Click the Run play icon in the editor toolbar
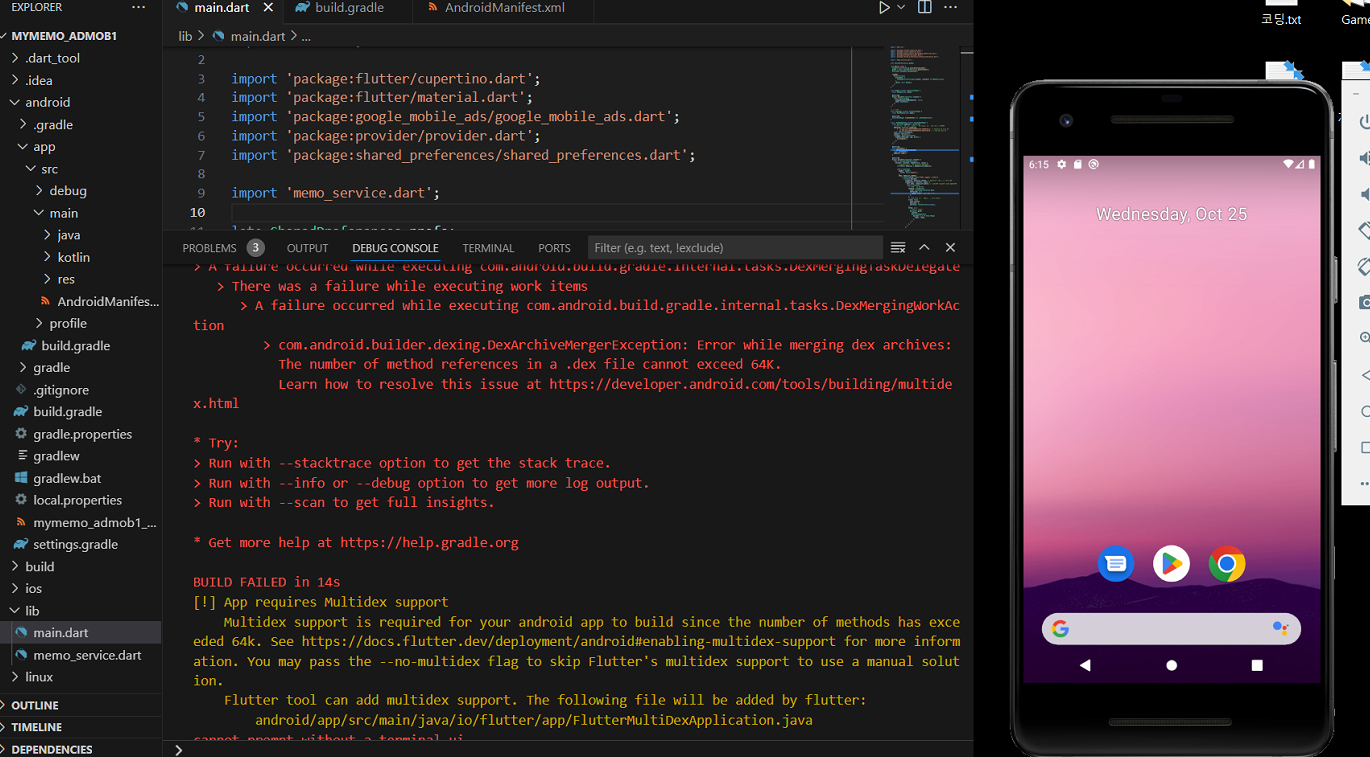Image resolution: width=1370 pixels, height=757 pixels. (884, 8)
